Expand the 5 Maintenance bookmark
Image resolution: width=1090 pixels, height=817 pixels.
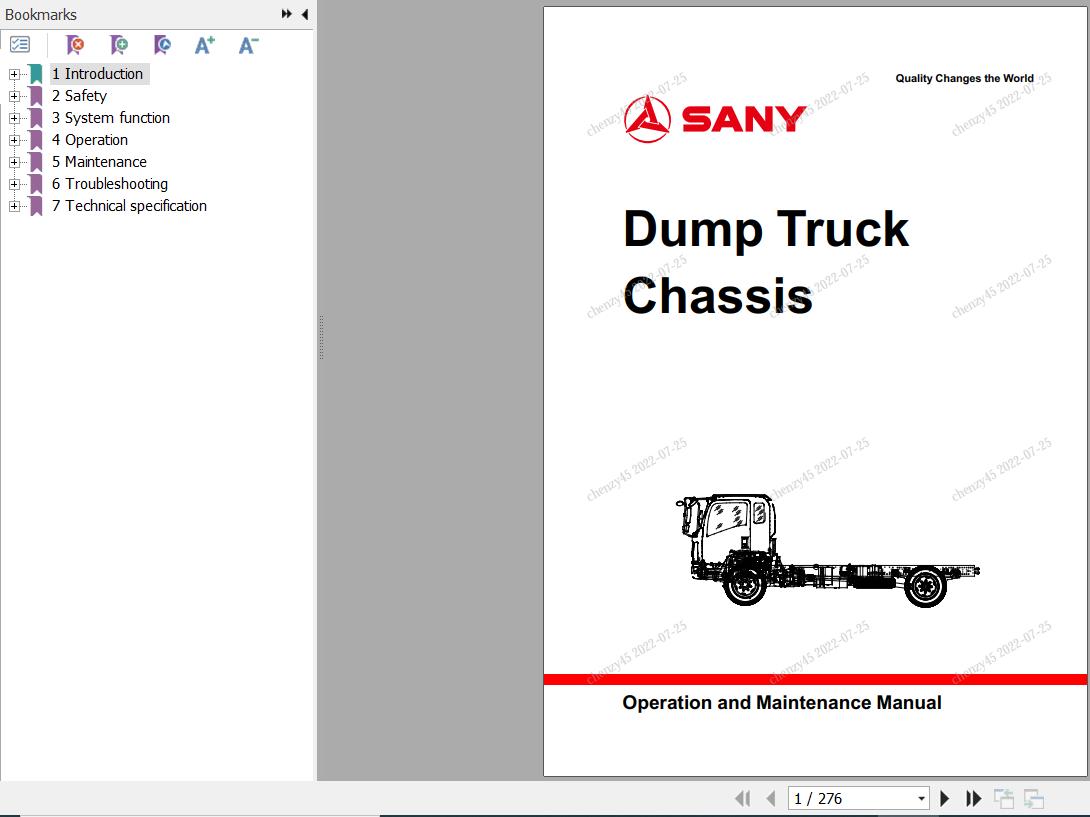click(12, 161)
